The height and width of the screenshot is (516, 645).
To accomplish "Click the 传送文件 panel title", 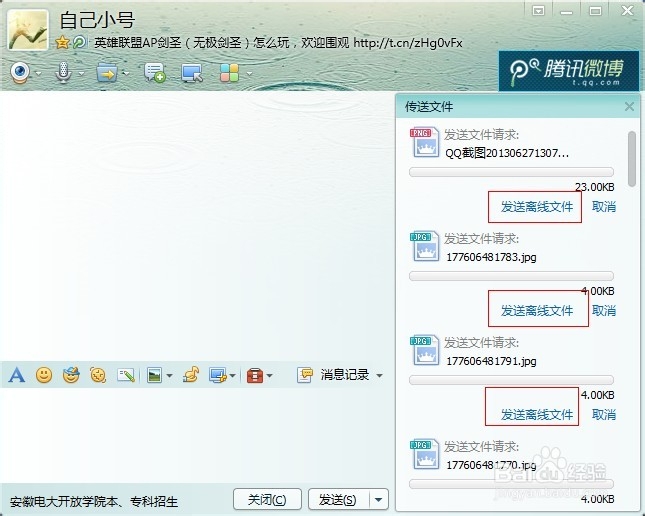I will (429, 107).
